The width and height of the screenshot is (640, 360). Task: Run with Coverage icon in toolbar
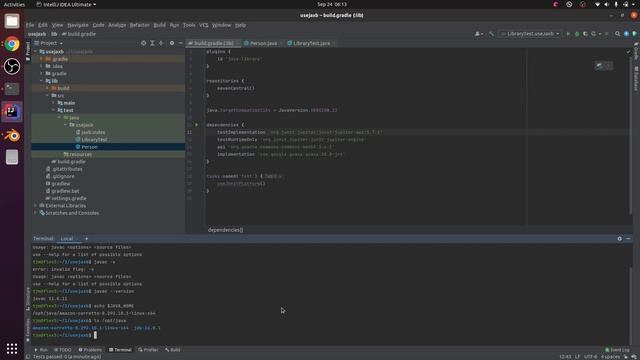click(585, 34)
